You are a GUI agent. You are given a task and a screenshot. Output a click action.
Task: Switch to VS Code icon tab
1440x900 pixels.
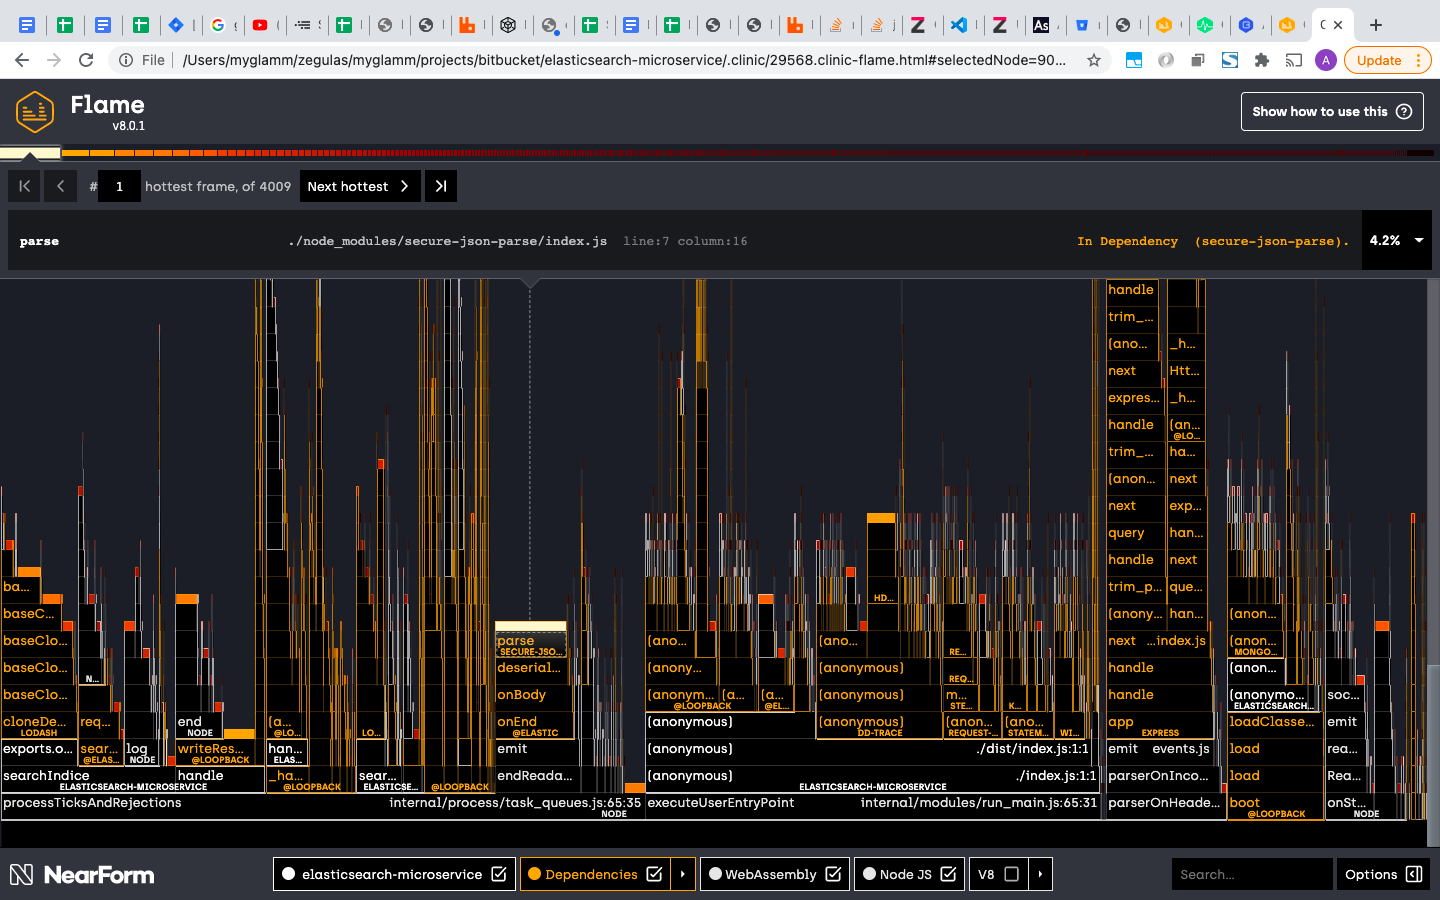pos(958,25)
